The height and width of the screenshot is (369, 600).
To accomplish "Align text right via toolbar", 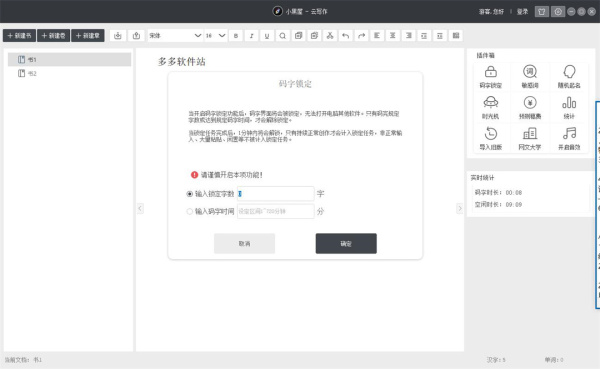I will pyautogui.click(x=409, y=36).
